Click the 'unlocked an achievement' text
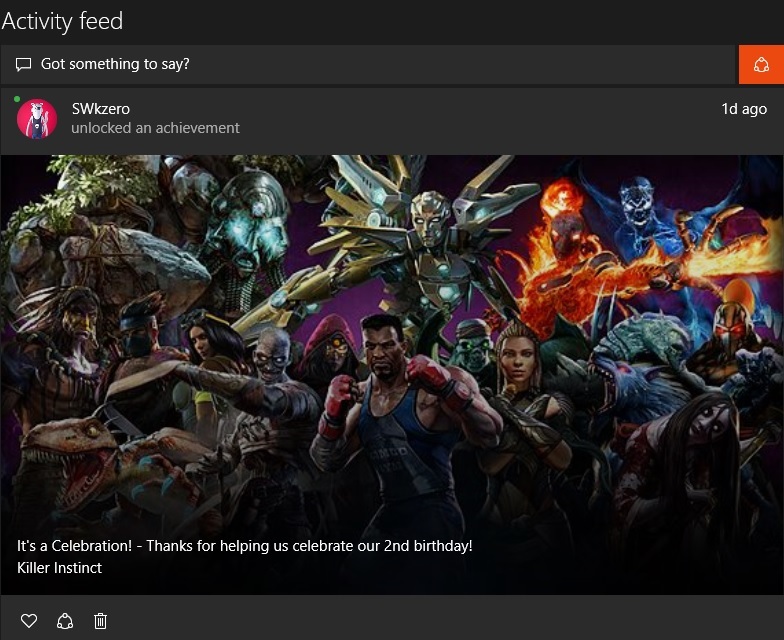Viewport: 784px width, 640px height. 156,128
